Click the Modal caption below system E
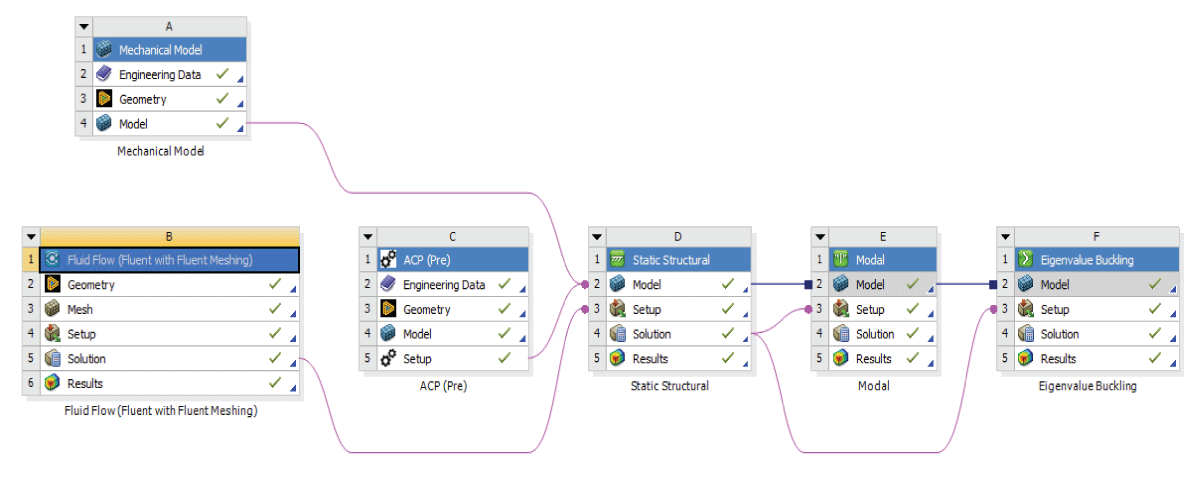Viewport: 1200px width, 477px height. pyautogui.click(x=874, y=386)
